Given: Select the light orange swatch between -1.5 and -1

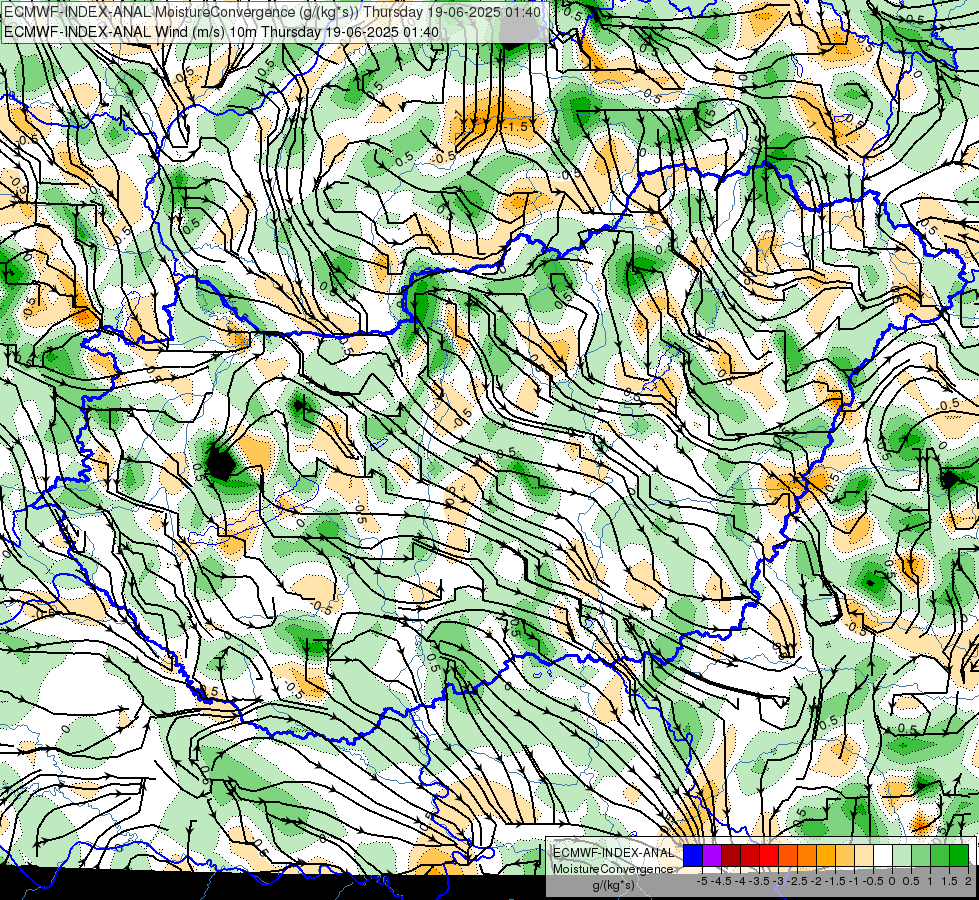Looking at the screenshot, I should click(845, 855).
